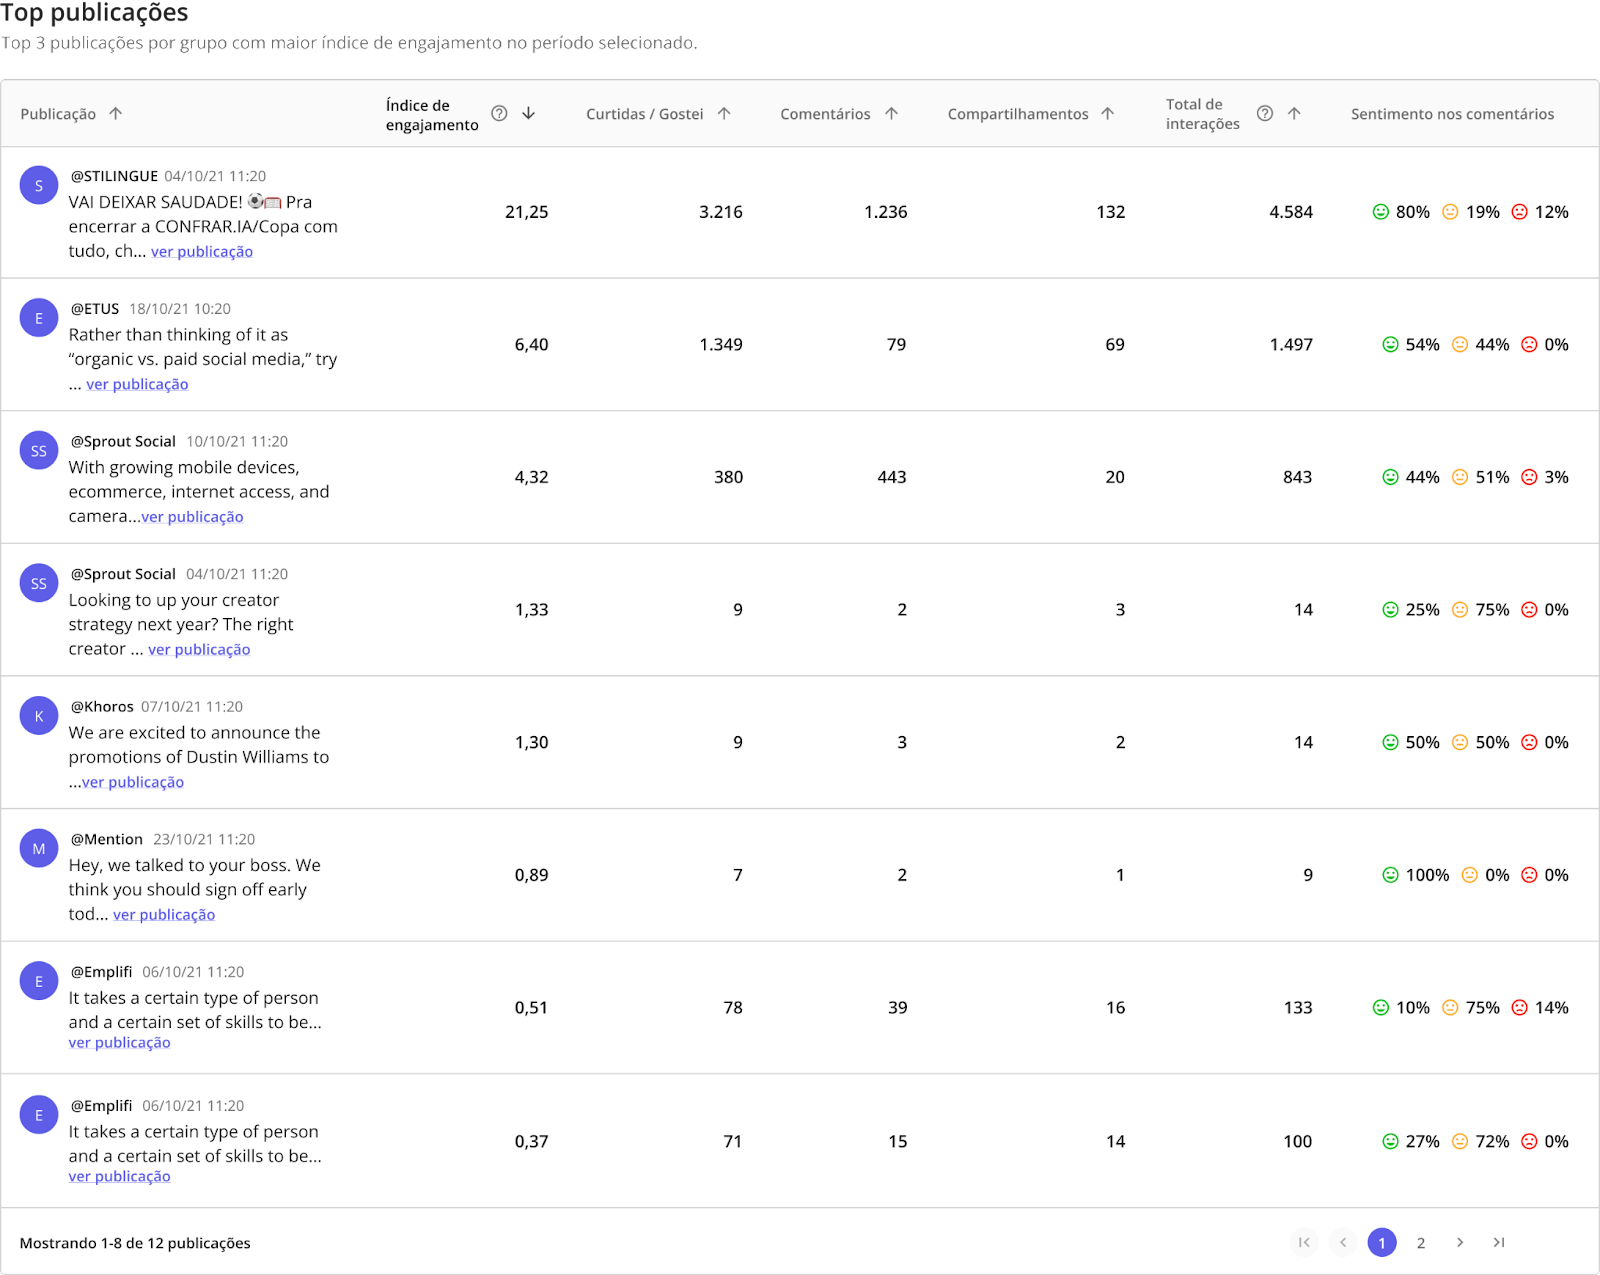Viewport: 1600px width, 1275px height.
Task: Open "ver publicação" link for @Khoros post
Action: pyautogui.click(x=133, y=782)
